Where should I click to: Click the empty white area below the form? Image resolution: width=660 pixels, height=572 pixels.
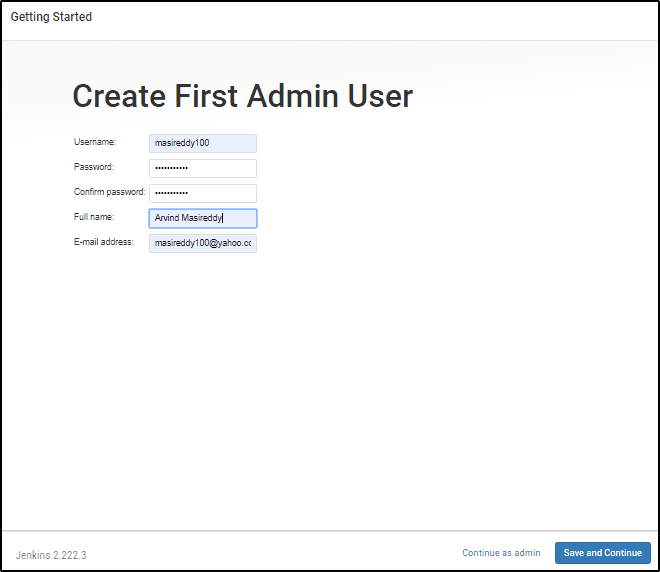coord(330,400)
